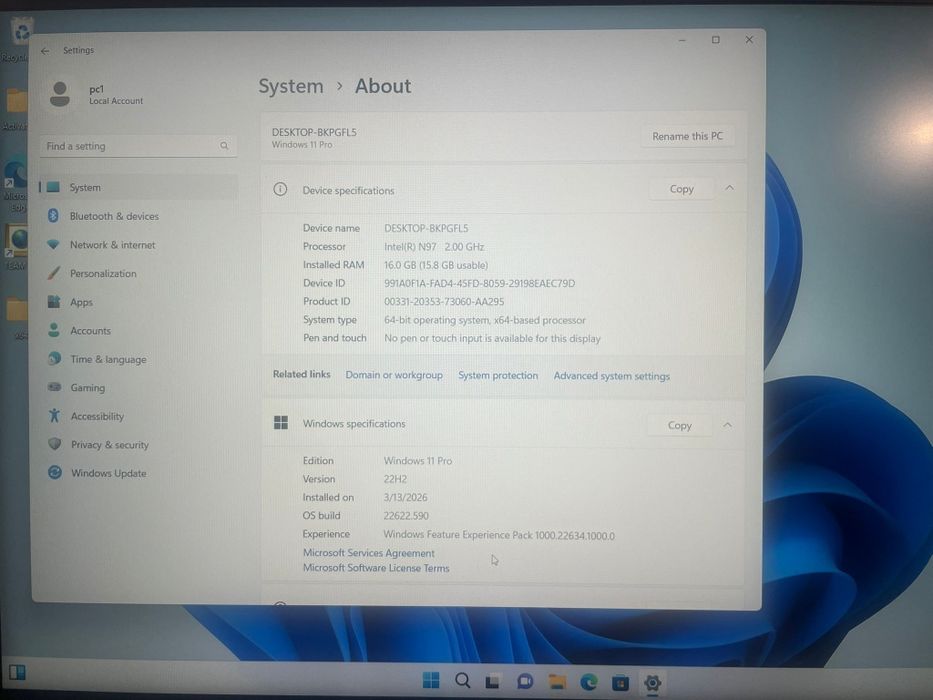This screenshot has width=933, height=700.
Task: Go back using the Settings back arrow
Action: coord(45,51)
